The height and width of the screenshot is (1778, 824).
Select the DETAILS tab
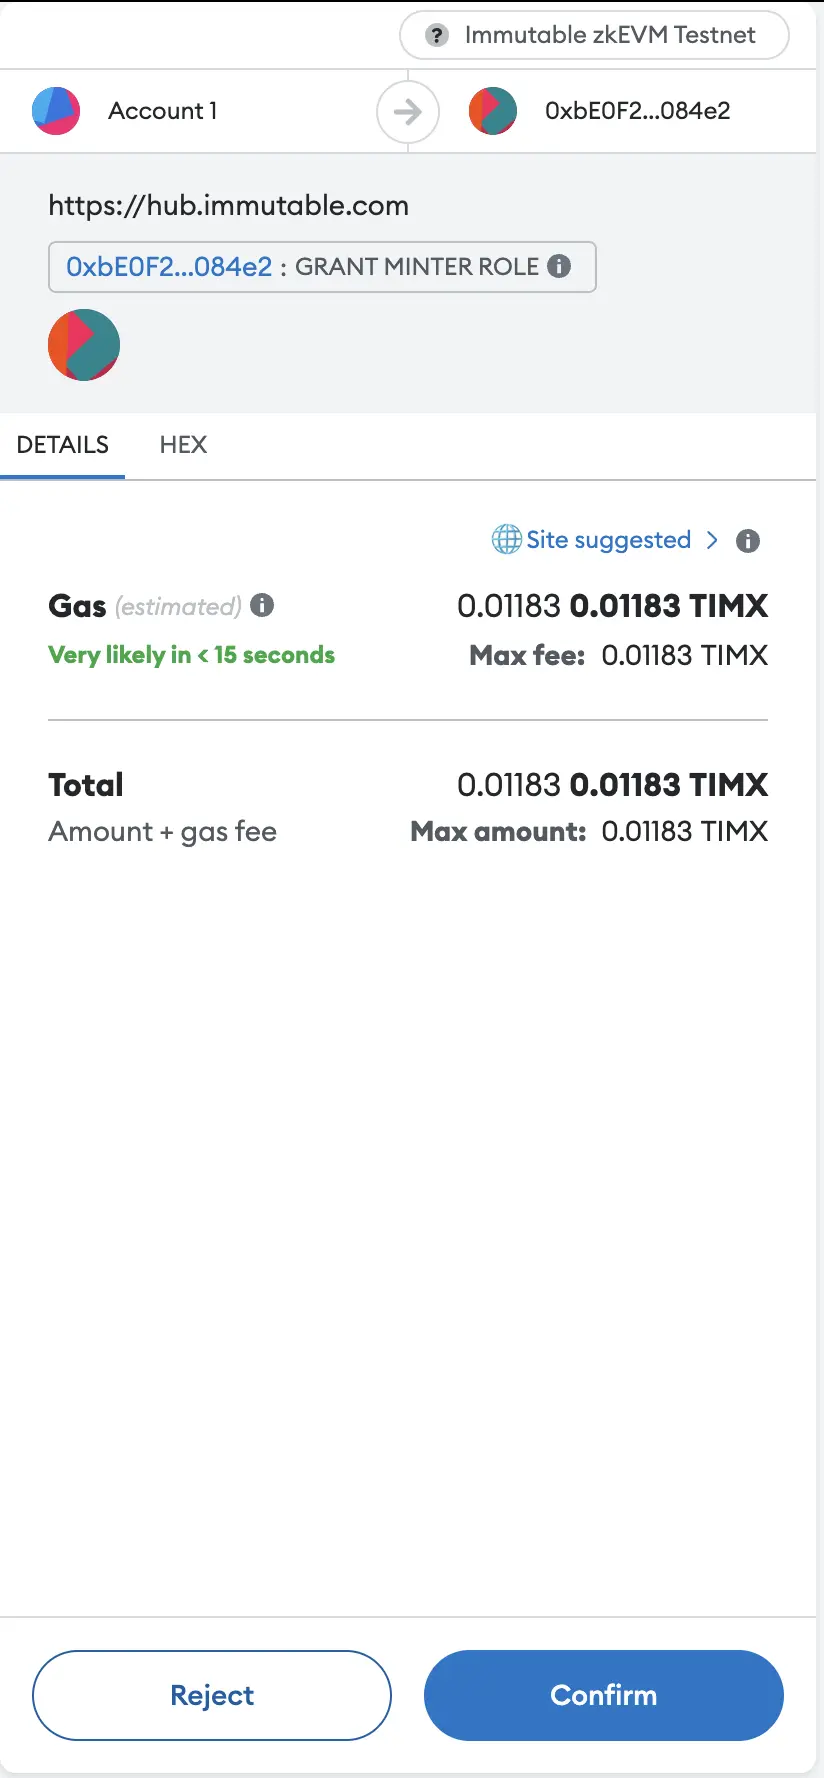[x=63, y=445]
